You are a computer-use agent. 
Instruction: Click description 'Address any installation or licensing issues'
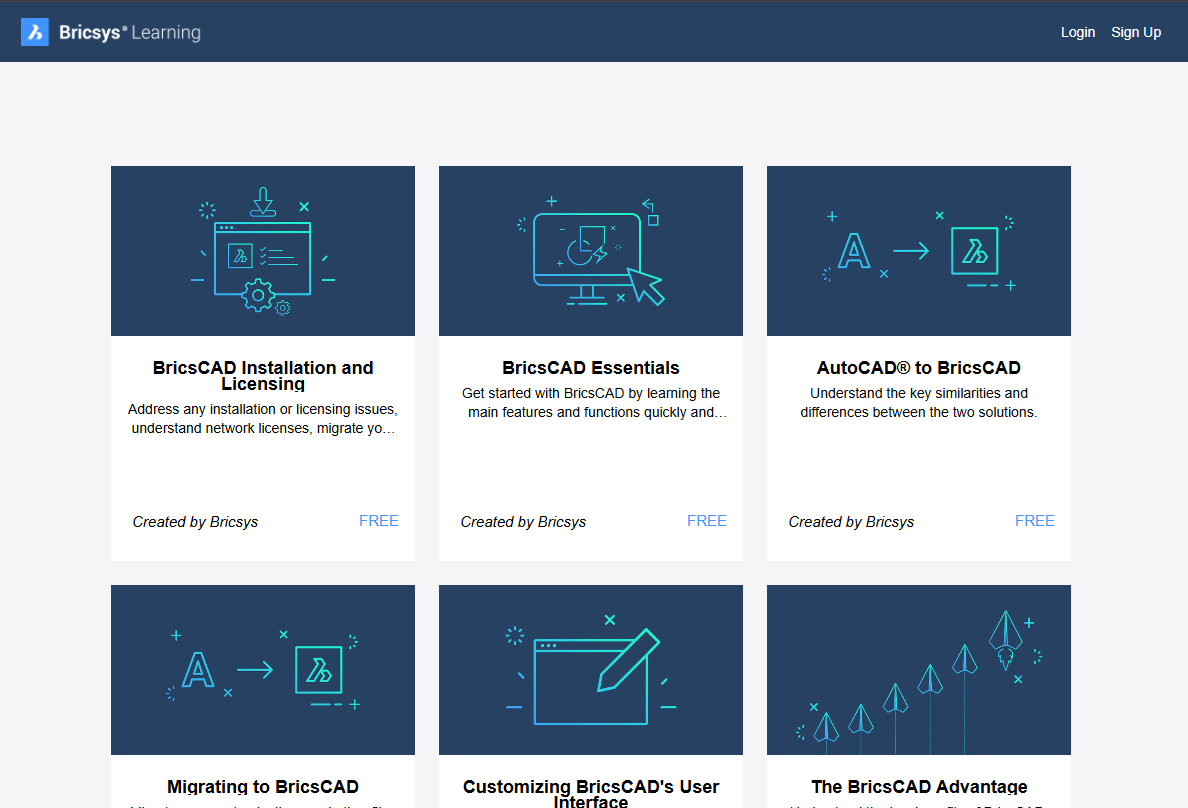pos(263,418)
